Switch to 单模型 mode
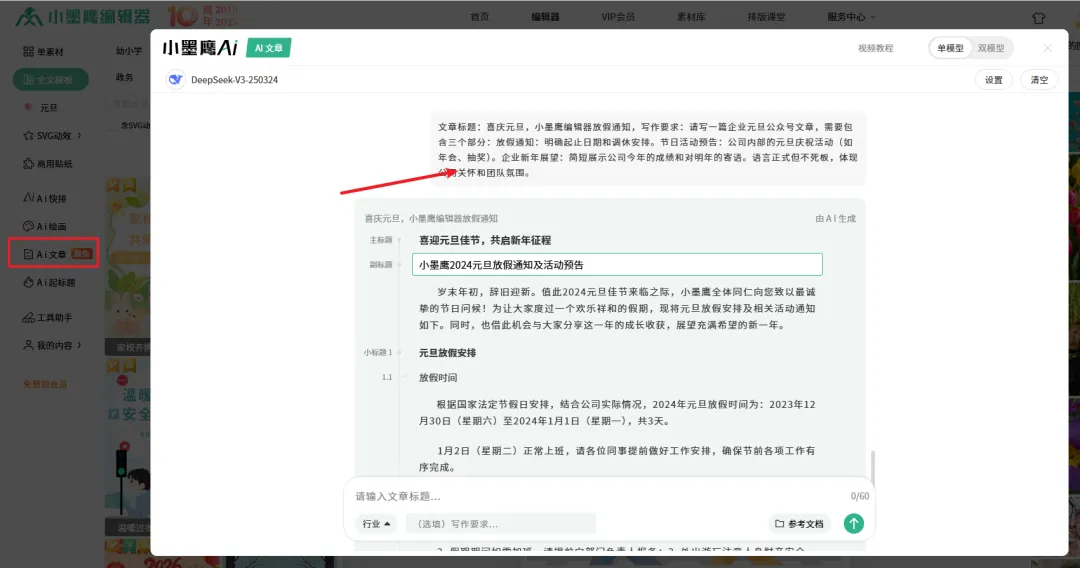Image resolution: width=1080 pixels, height=568 pixels. tap(951, 48)
